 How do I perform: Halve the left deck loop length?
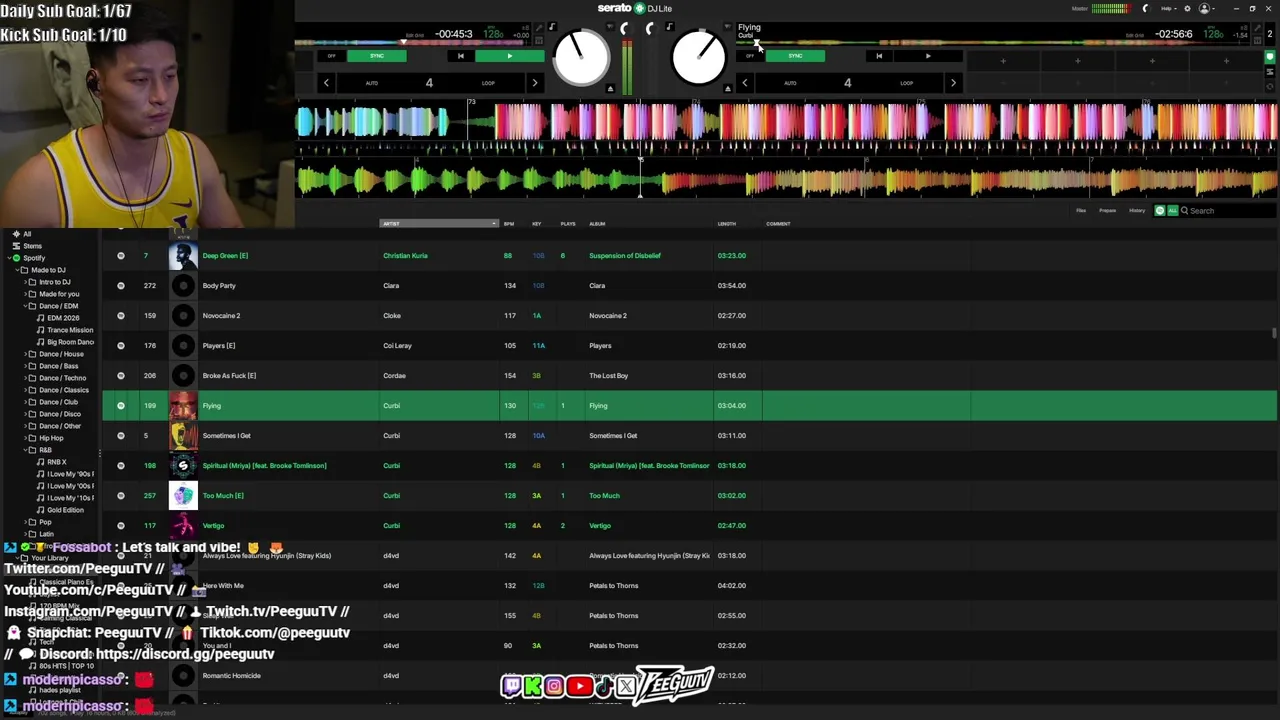coord(326,83)
